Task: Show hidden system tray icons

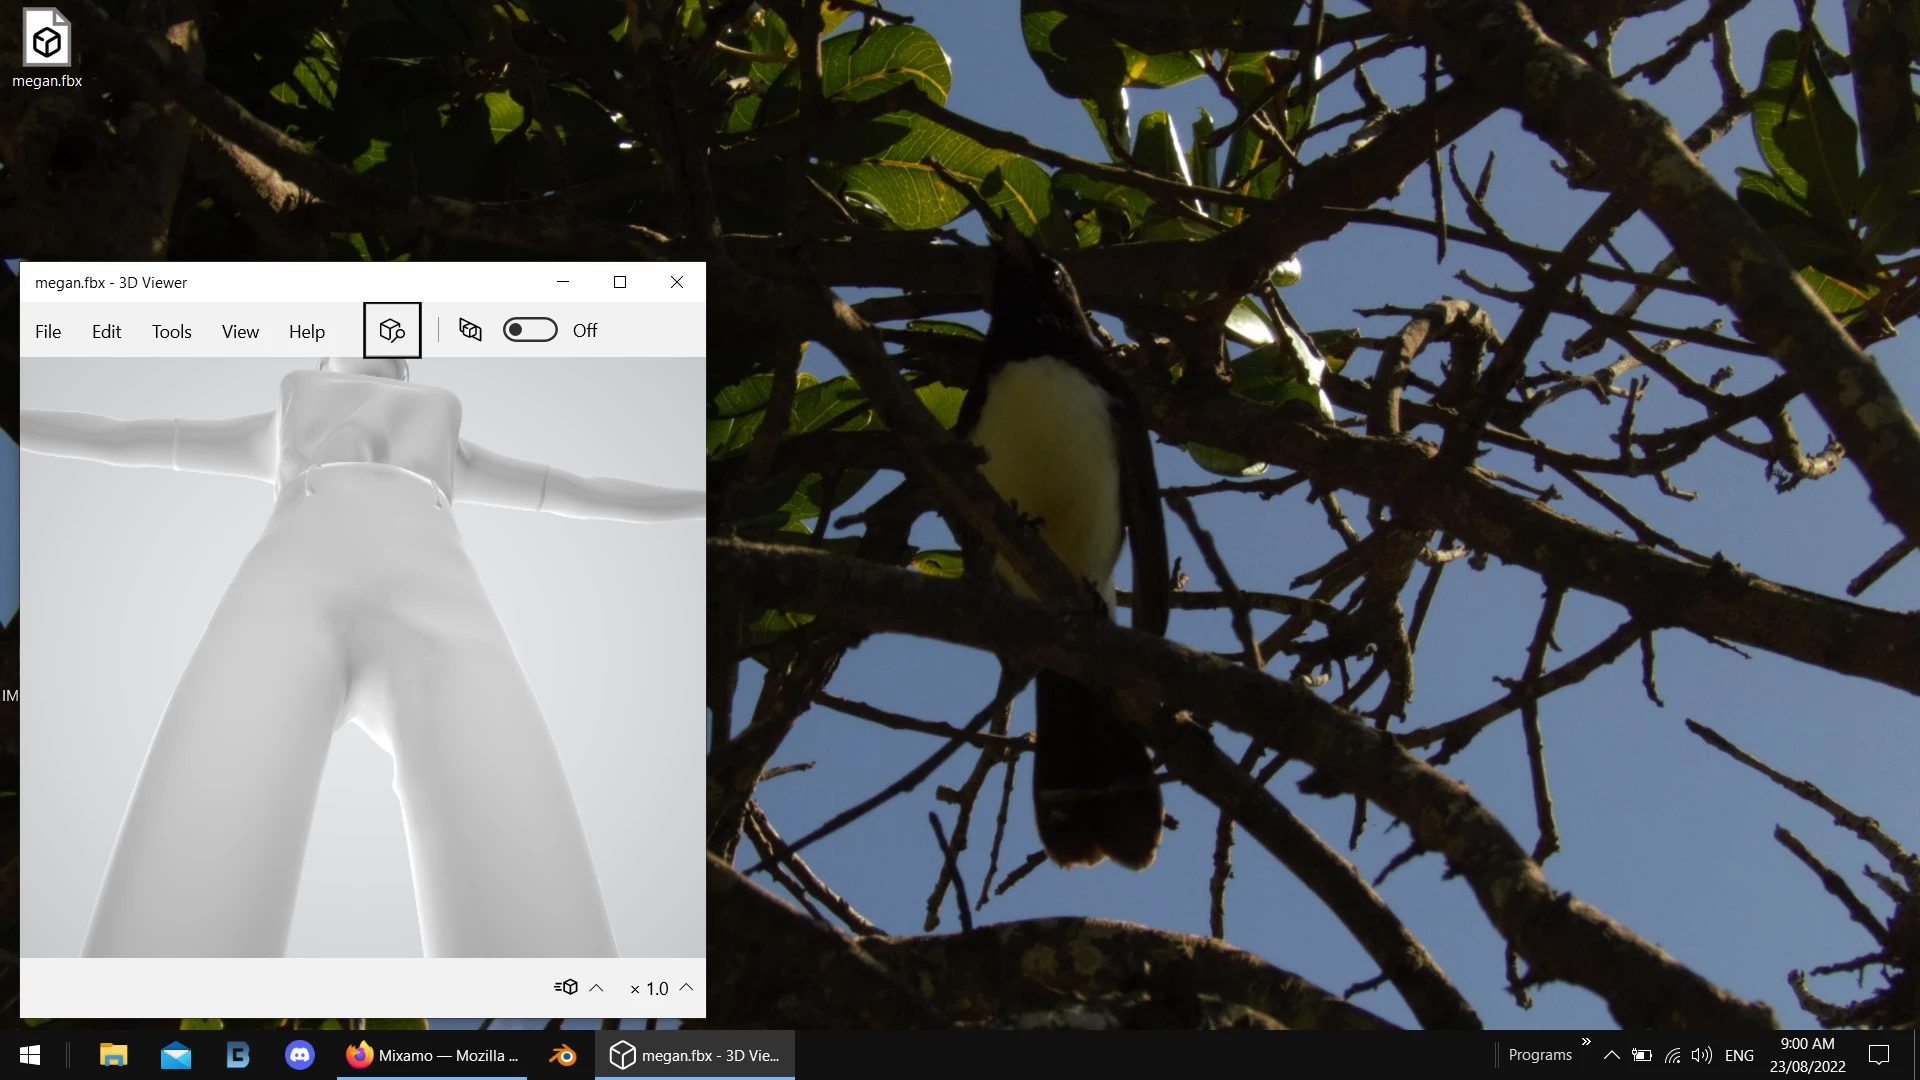Action: tap(1611, 1055)
